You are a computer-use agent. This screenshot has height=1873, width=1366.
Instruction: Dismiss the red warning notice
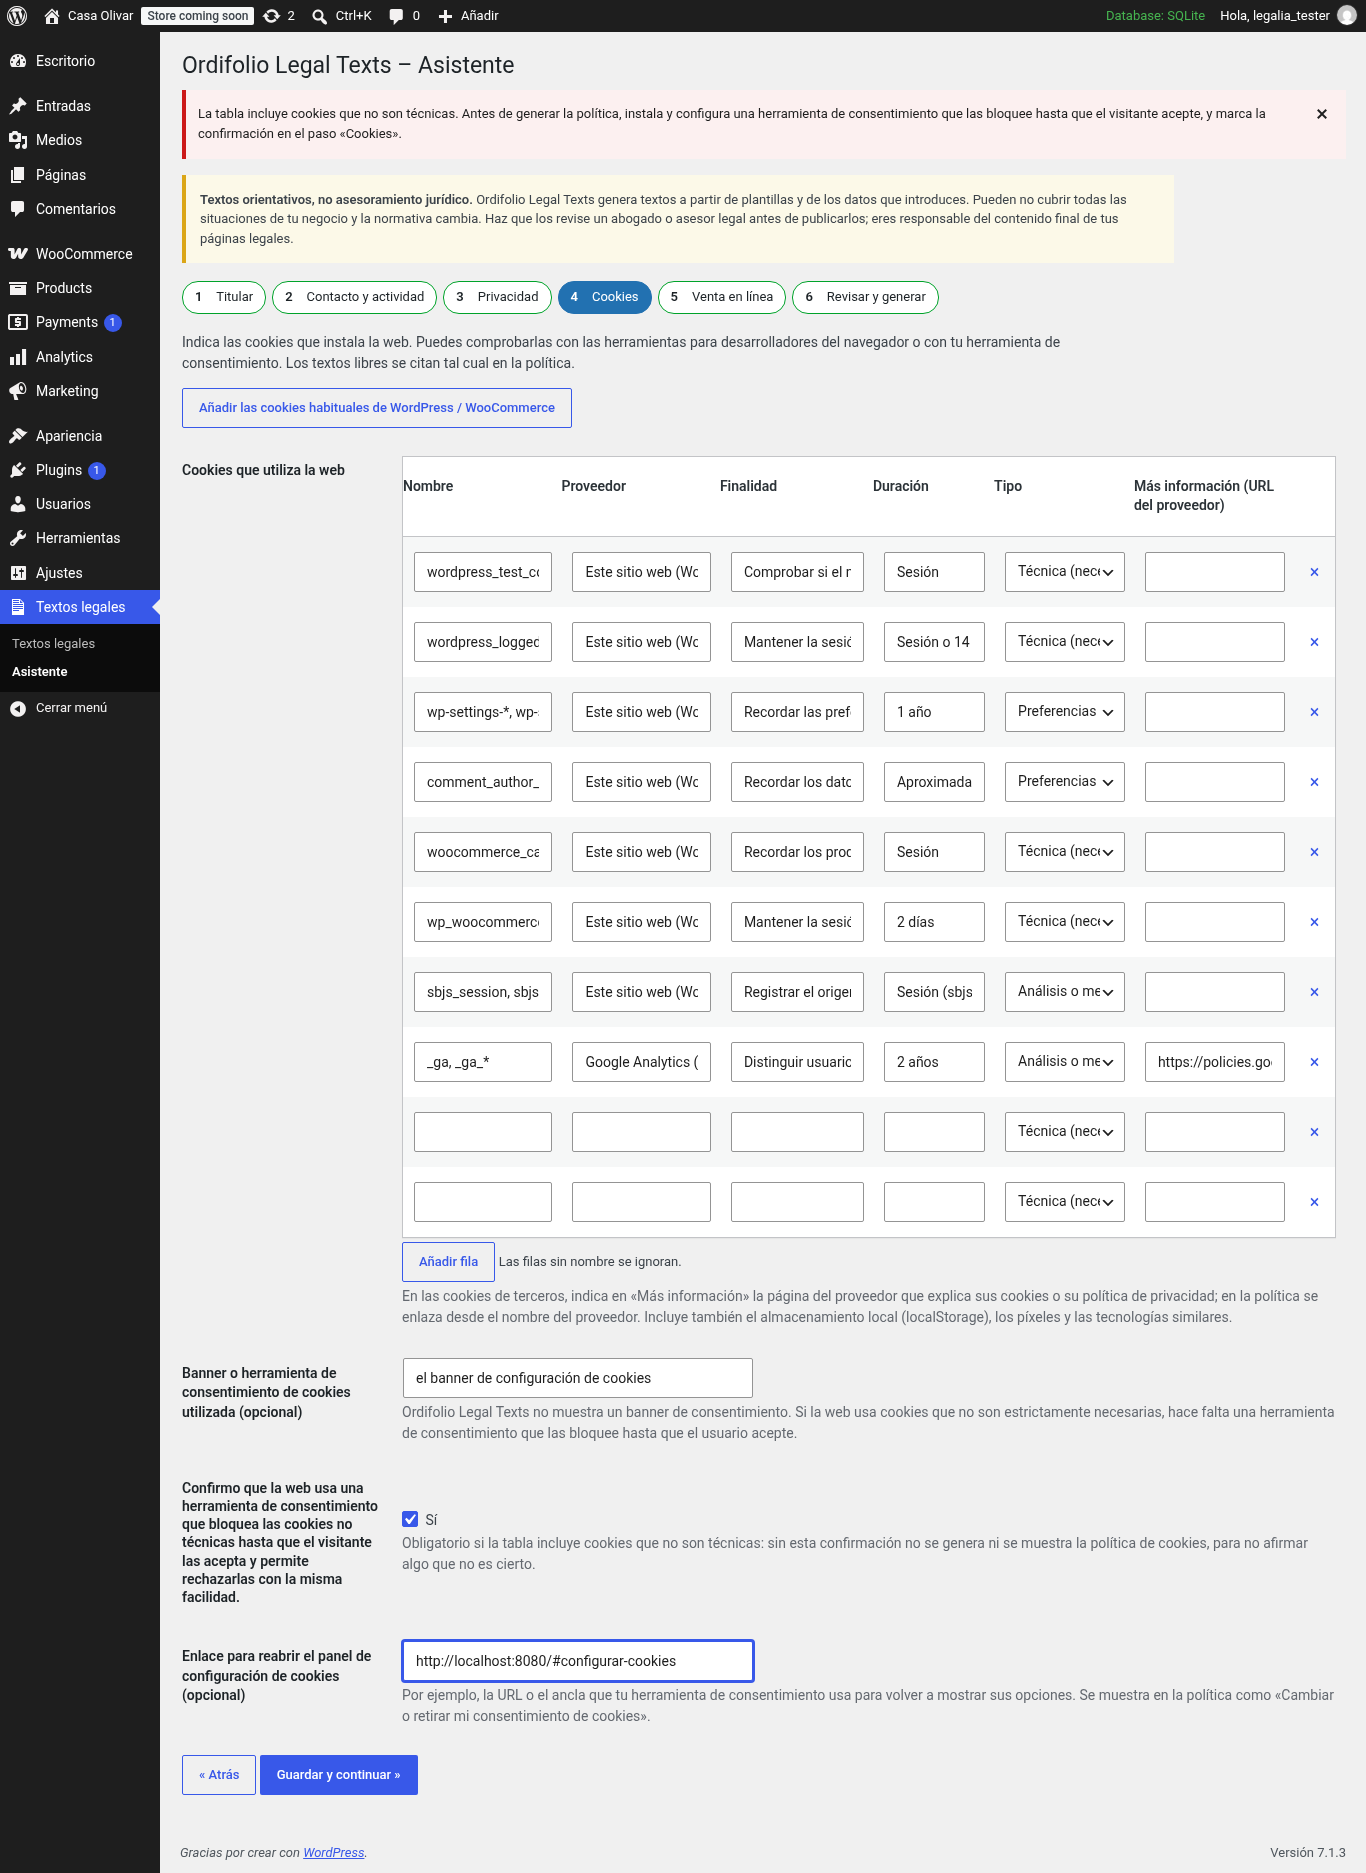[x=1322, y=114]
